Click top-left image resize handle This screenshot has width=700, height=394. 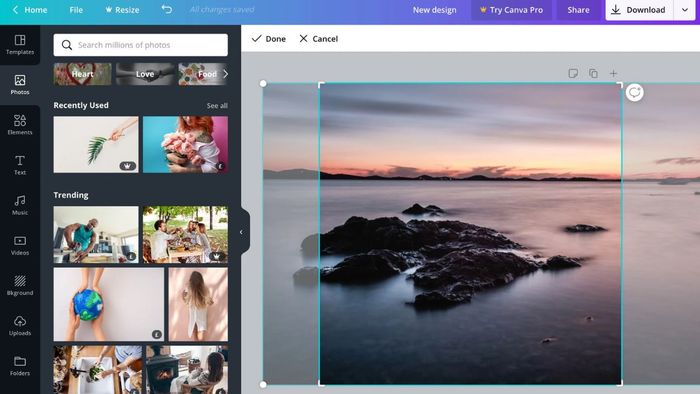(x=263, y=83)
